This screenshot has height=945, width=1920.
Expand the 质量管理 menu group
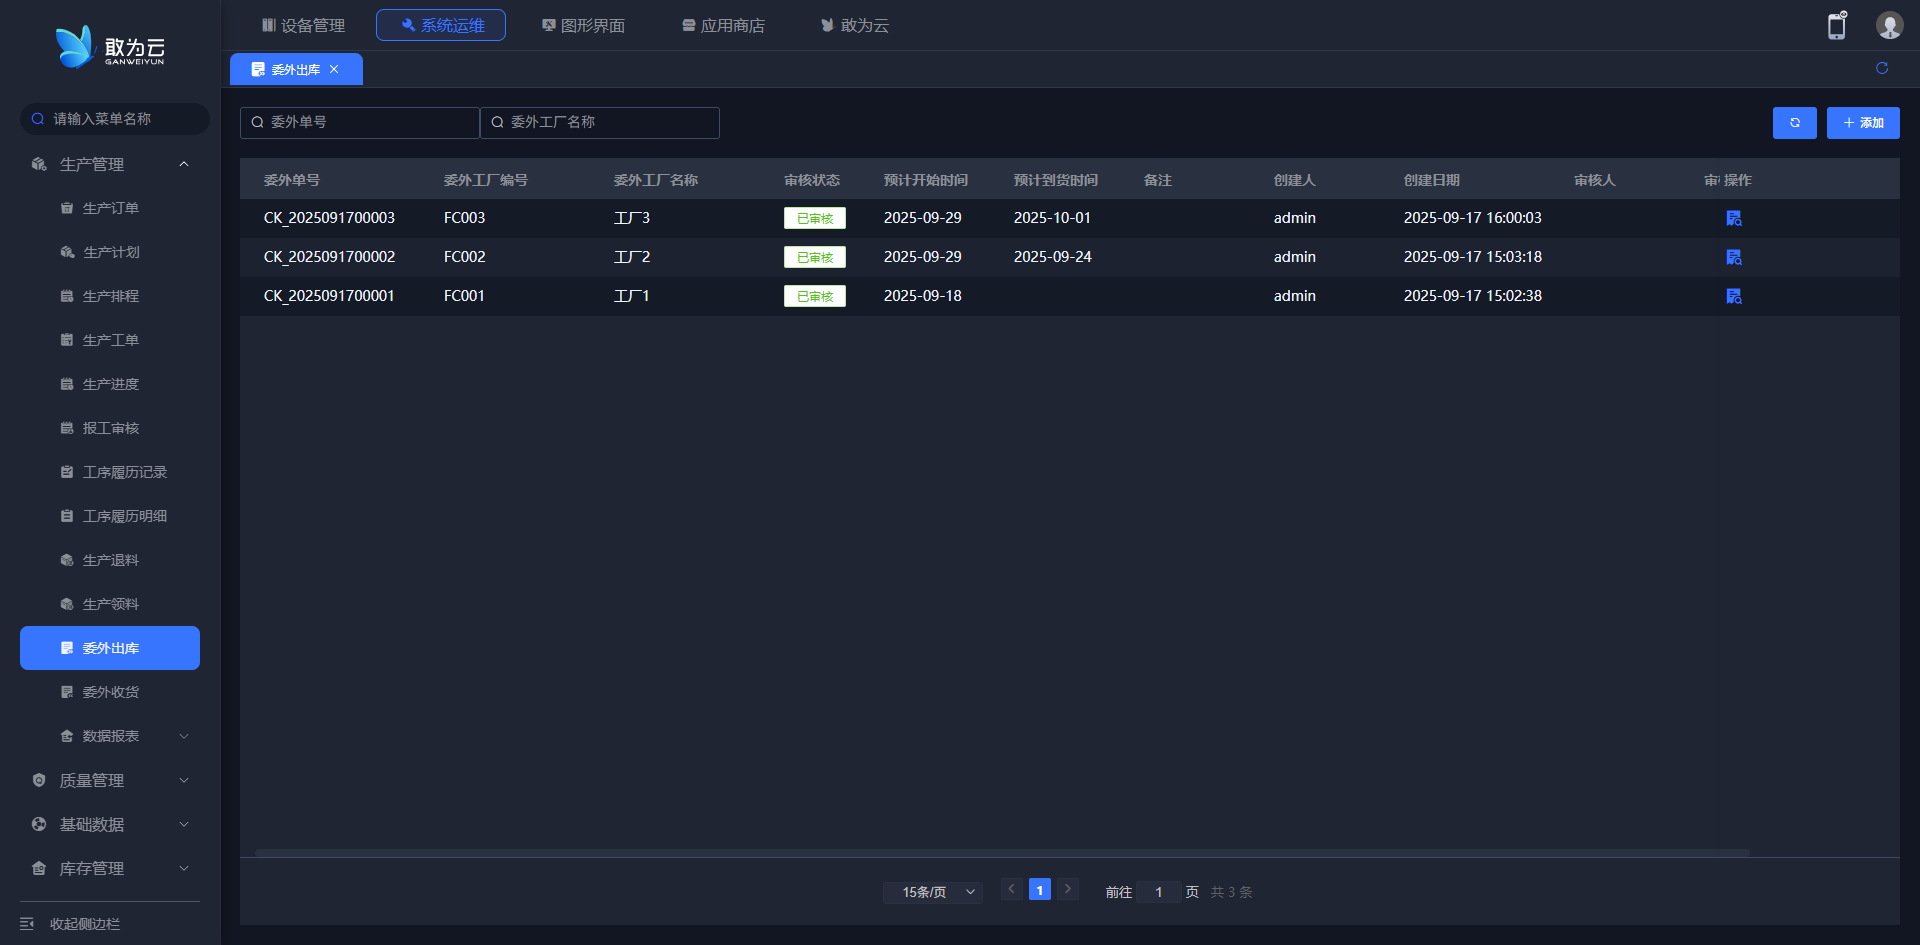point(184,780)
